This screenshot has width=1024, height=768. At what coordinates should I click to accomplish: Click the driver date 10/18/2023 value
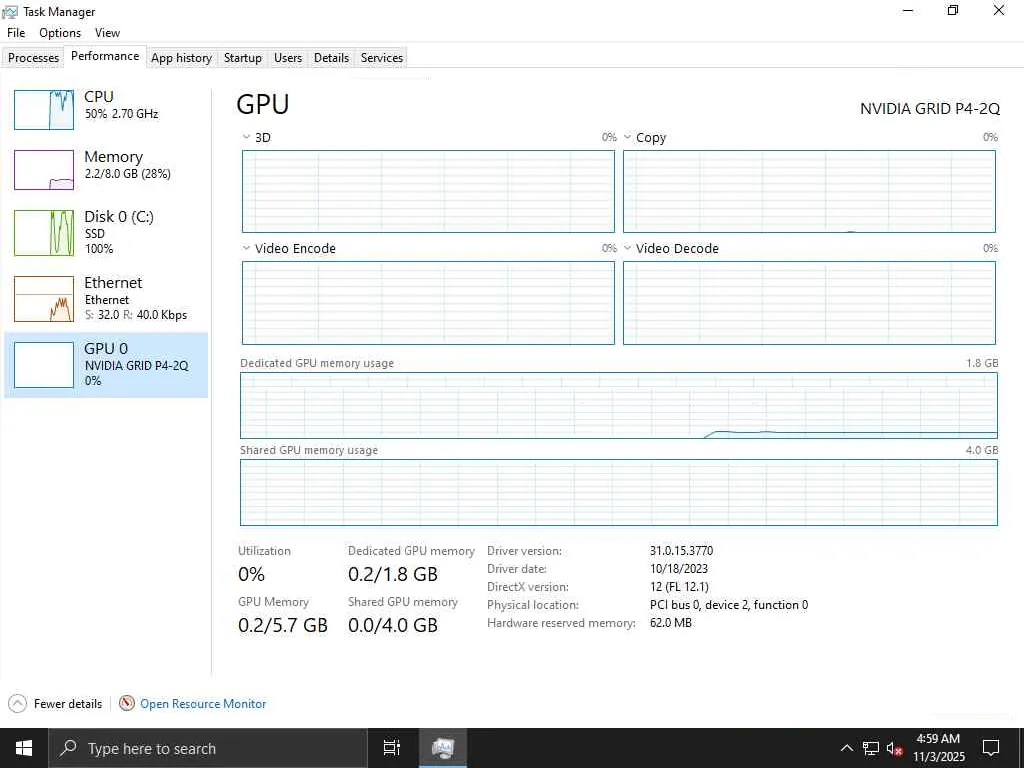point(679,569)
